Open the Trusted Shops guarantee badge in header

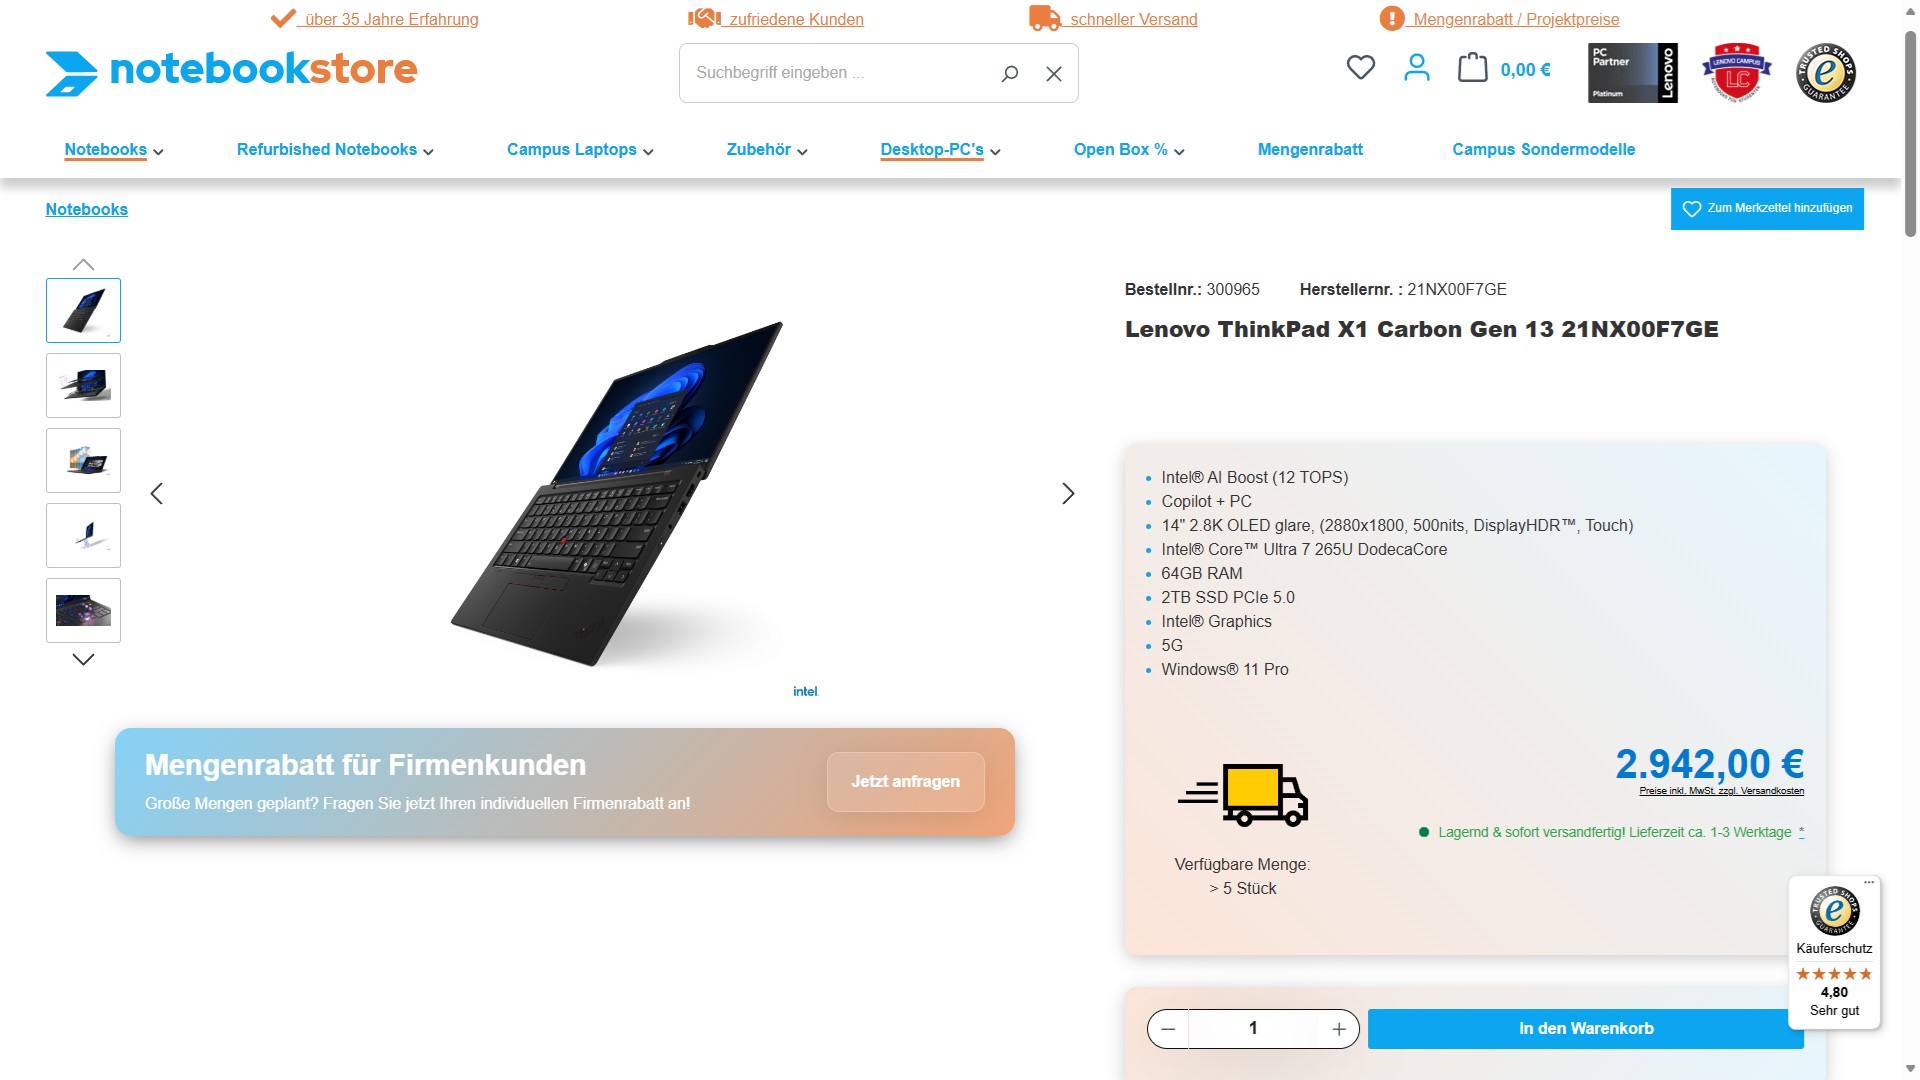pyautogui.click(x=1826, y=73)
